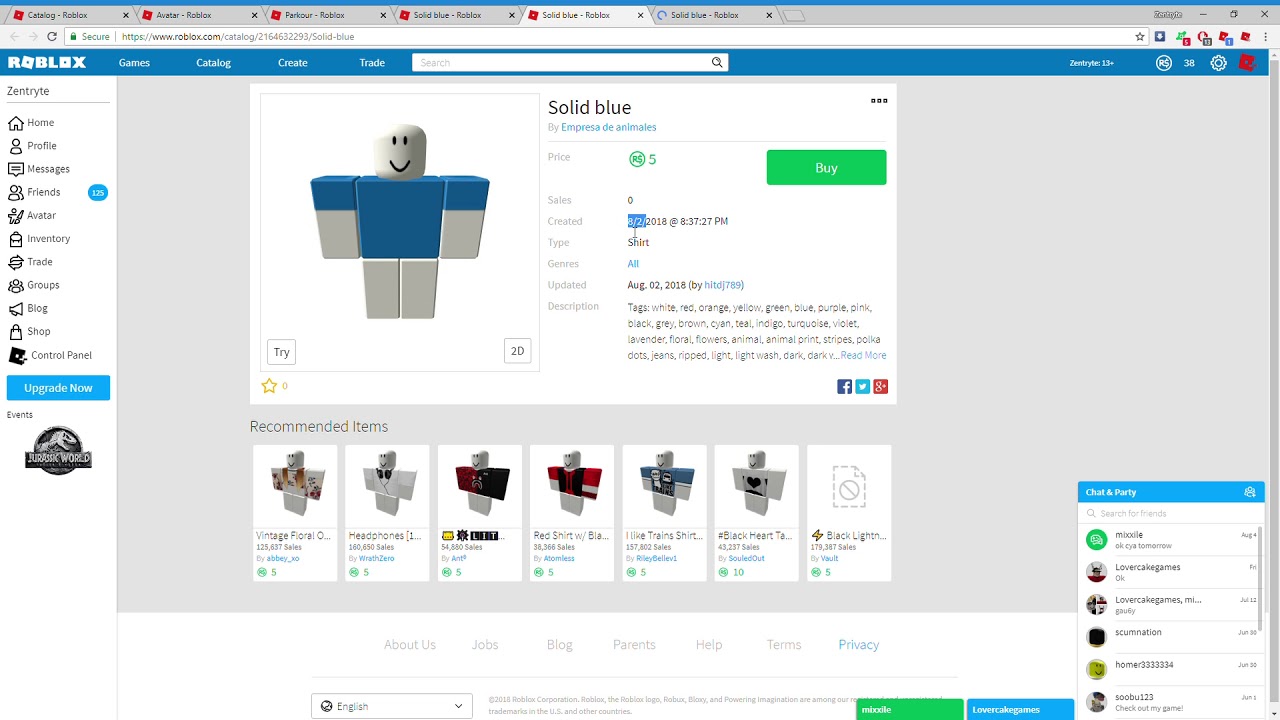Reload the page in the browser
1280x720 pixels.
point(52,36)
